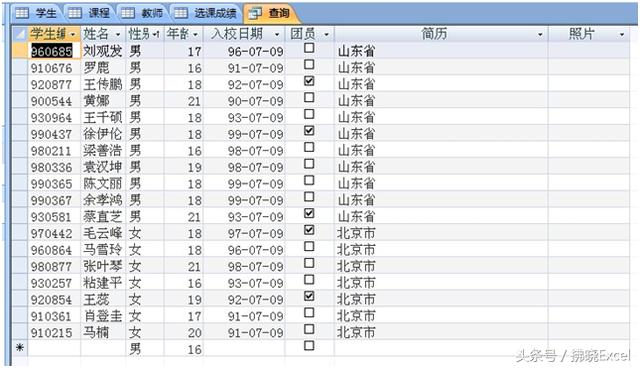Click student ID cell 910215
This screenshot has width=640, height=368.
coord(54,333)
